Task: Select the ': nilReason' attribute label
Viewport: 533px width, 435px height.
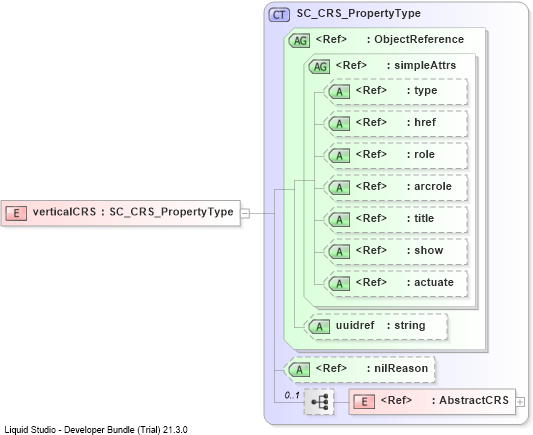Action: point(397,368)
